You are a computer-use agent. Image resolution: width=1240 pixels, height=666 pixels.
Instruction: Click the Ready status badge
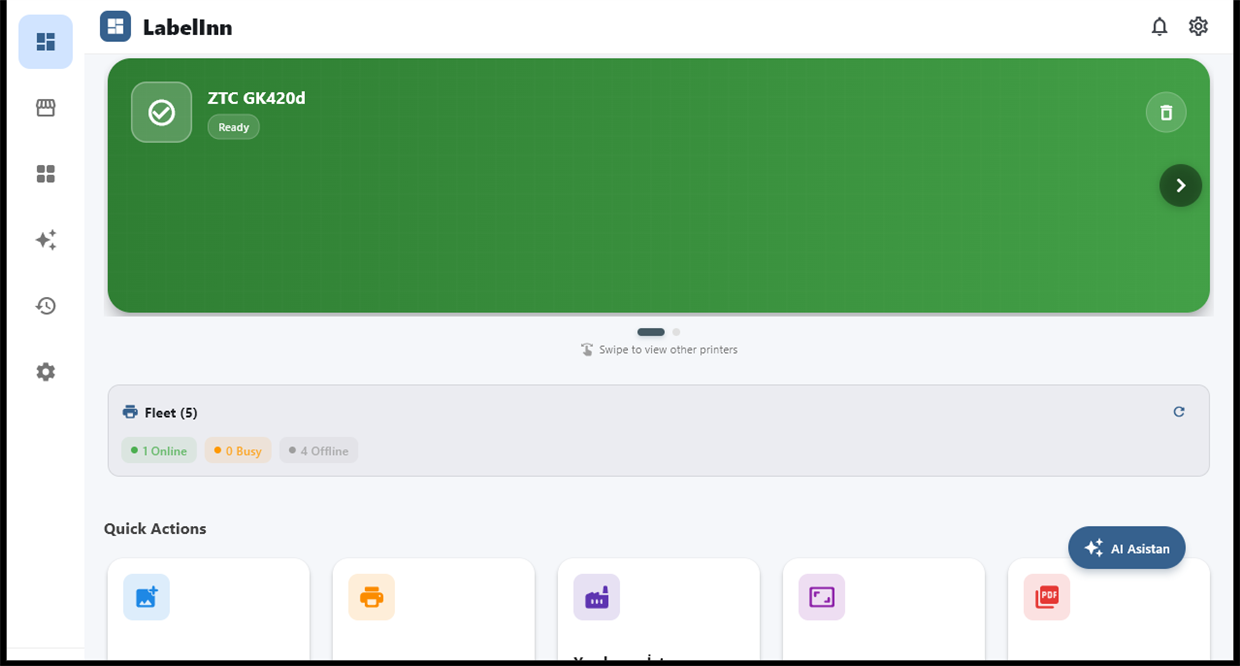click(234, 127)
